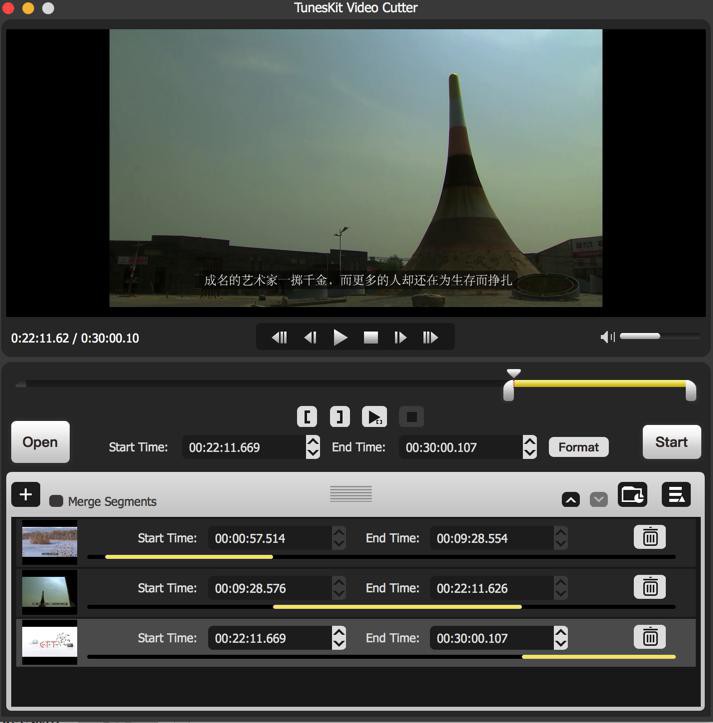Click the yellow selected range on timeline
Image resolution: width=713 pixels, height=723 pixels.
(x=600, y=384)
